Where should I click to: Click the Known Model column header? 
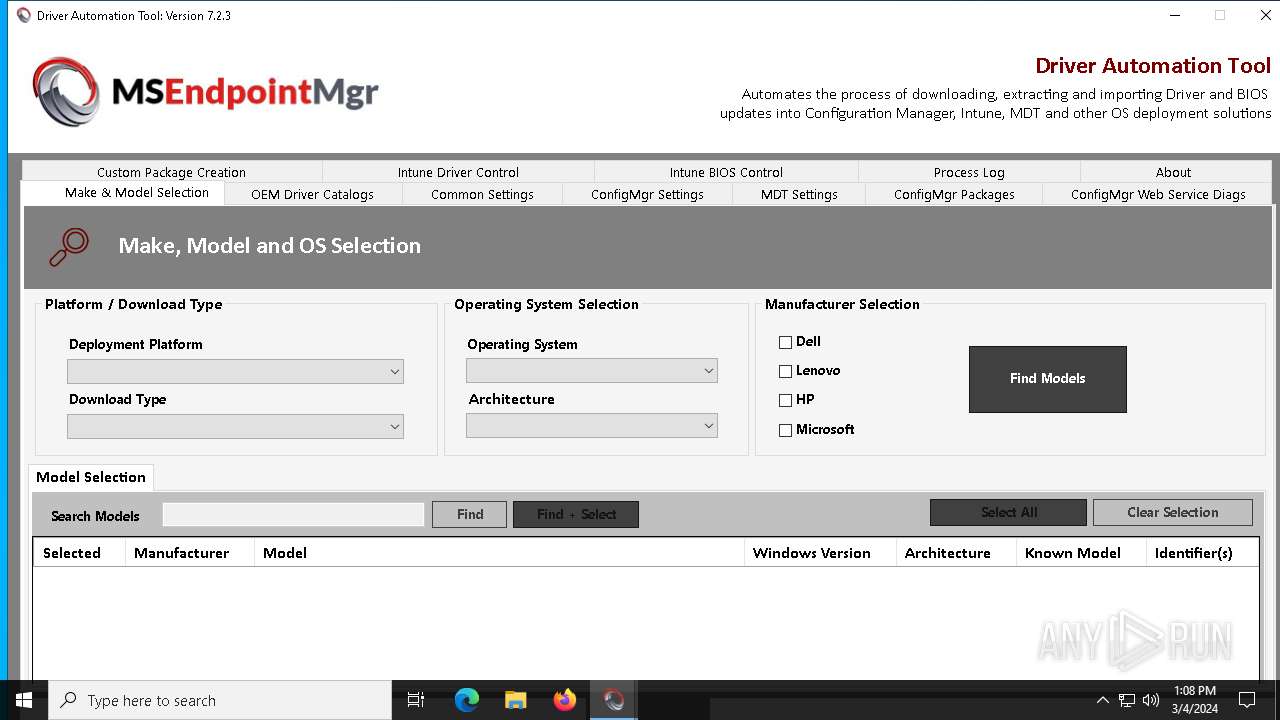pos(1081,553)
